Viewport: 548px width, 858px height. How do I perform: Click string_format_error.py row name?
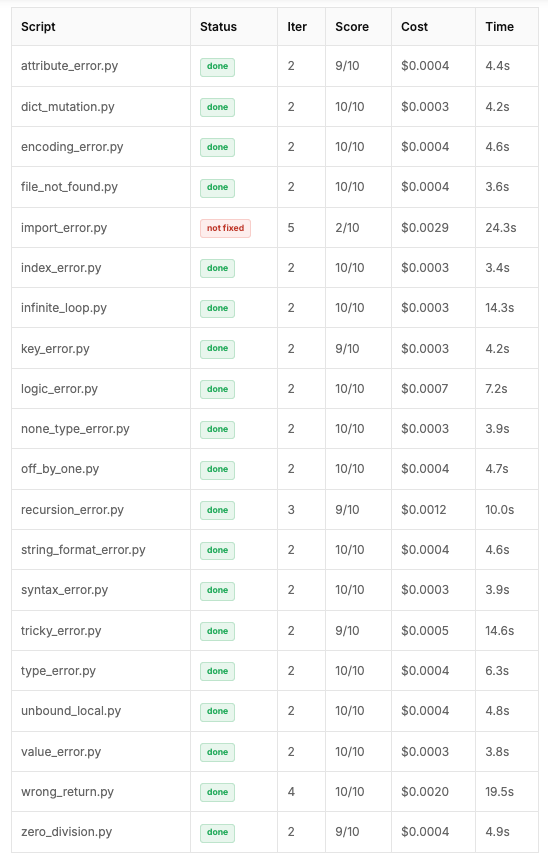[x=83, y=549]
